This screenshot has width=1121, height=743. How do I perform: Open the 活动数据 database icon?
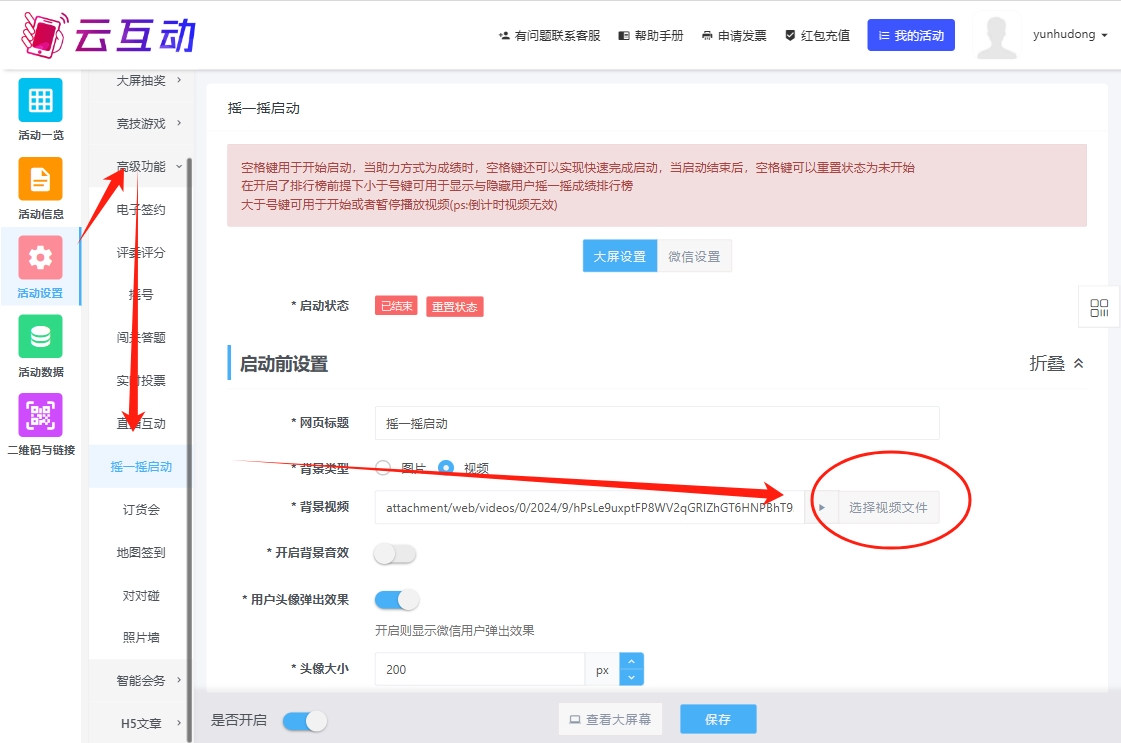[x=40, y=337]
